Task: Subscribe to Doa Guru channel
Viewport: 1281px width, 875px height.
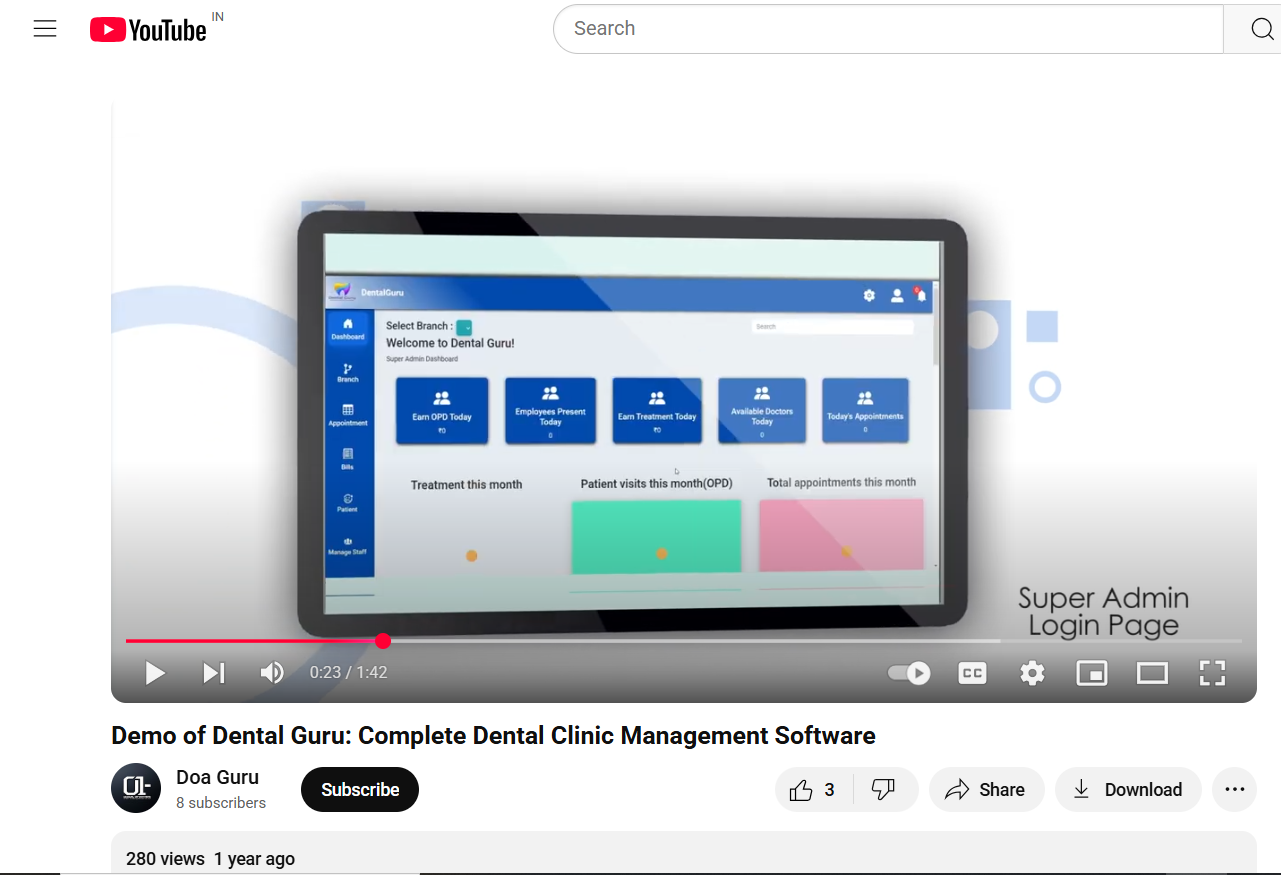Action: 360,790
